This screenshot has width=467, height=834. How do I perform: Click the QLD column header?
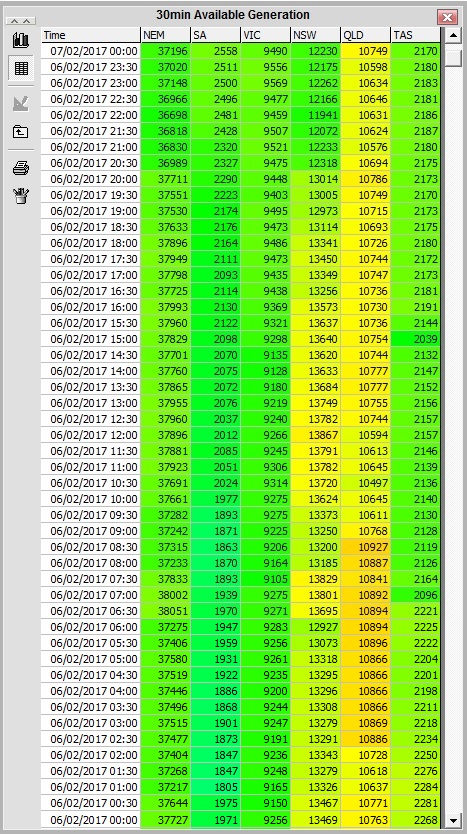pyautogui.click(x=365, y=35)
